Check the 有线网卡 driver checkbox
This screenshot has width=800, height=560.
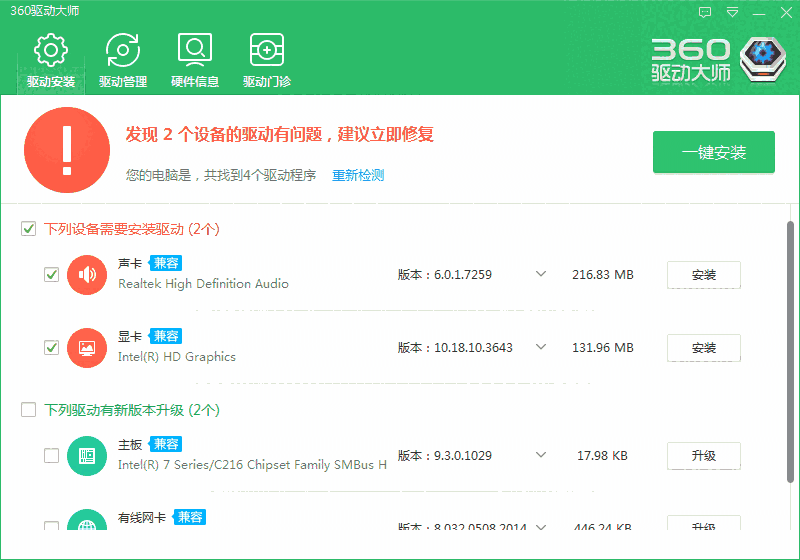coord(52,525)
